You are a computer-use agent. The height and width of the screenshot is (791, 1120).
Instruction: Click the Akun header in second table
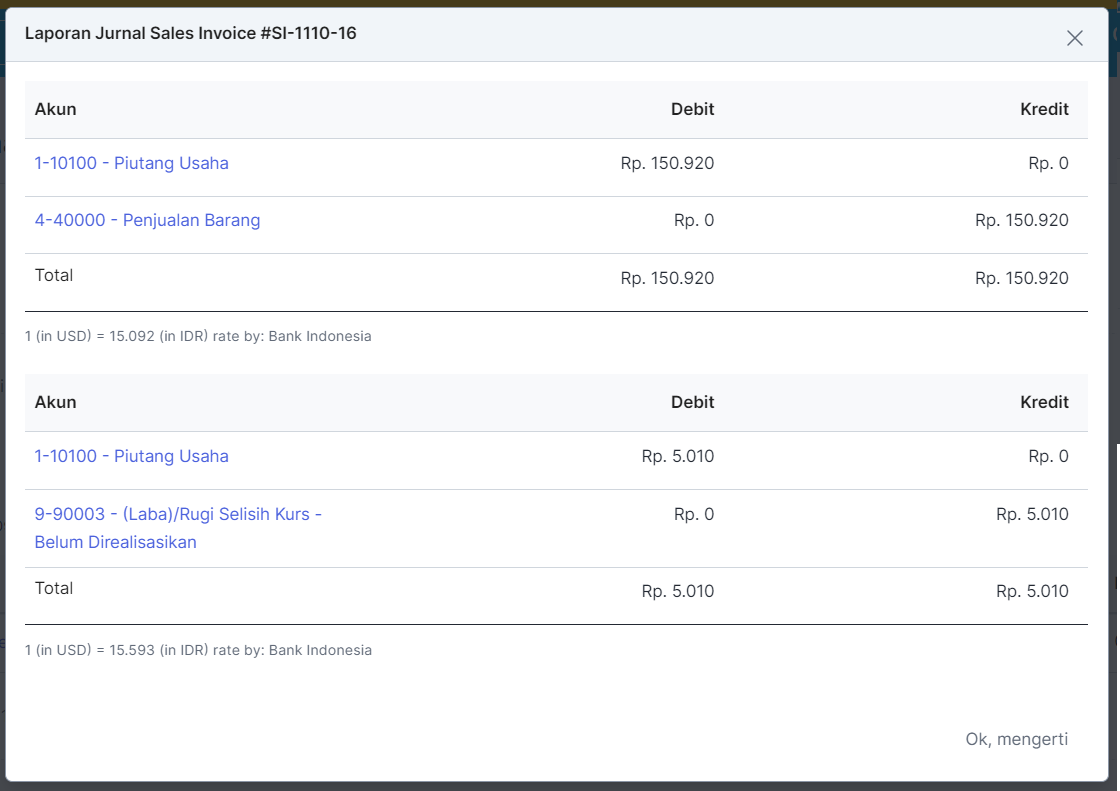[56, 402]
